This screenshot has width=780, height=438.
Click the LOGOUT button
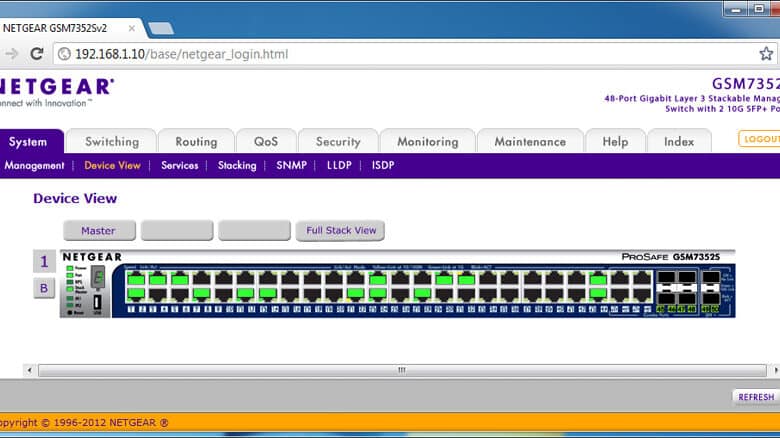point(759,139)
